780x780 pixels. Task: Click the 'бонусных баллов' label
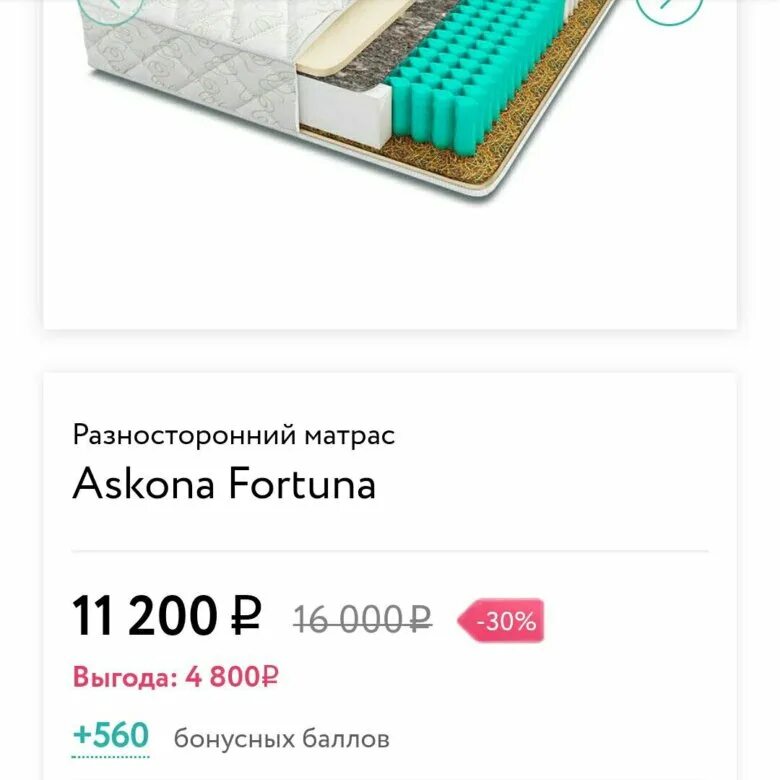(281, 740)
